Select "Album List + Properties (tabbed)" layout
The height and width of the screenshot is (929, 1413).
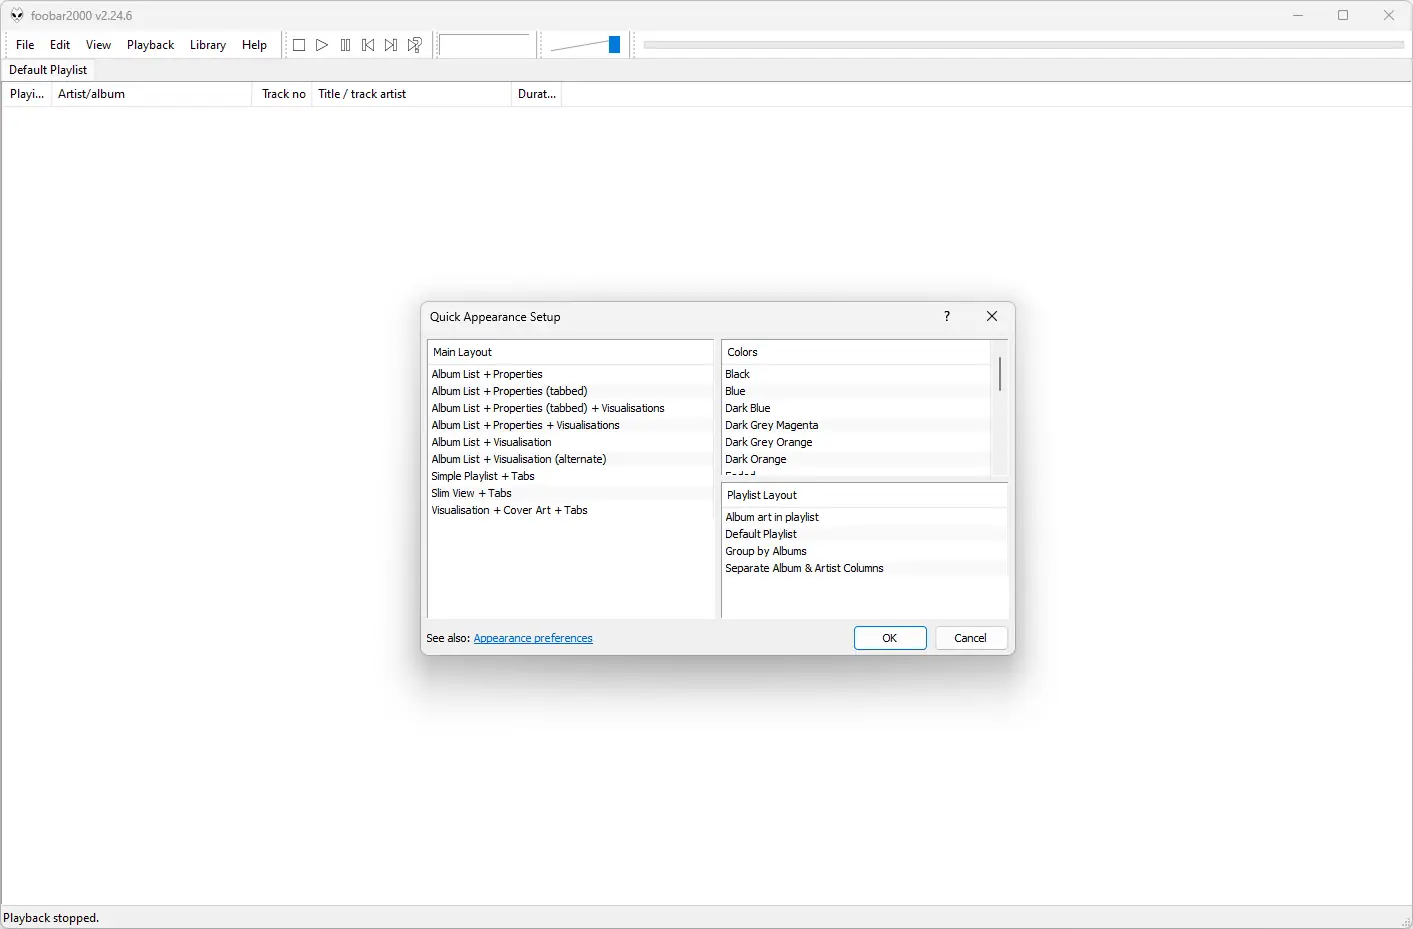570,391
